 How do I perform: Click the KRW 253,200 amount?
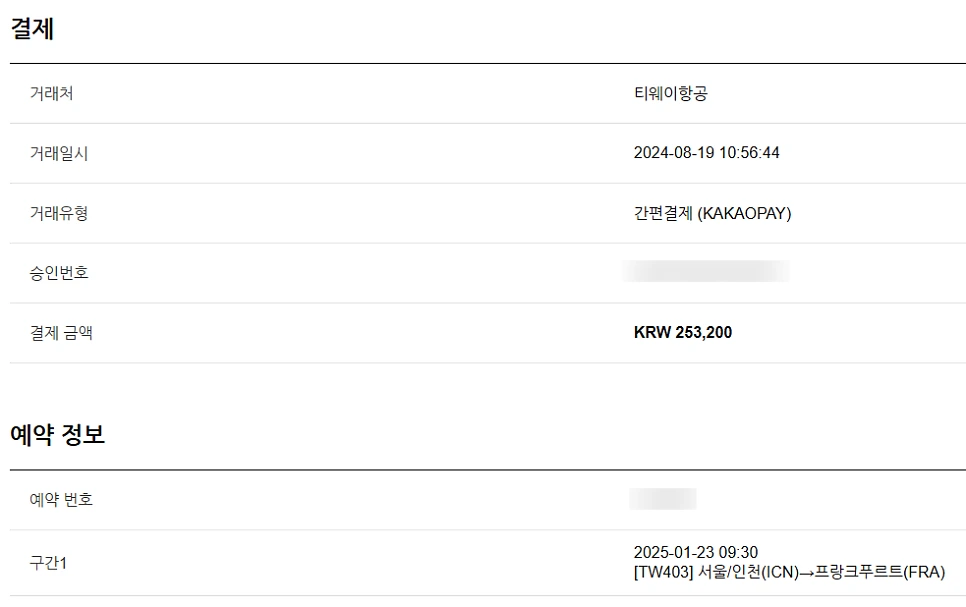[683, 333]
